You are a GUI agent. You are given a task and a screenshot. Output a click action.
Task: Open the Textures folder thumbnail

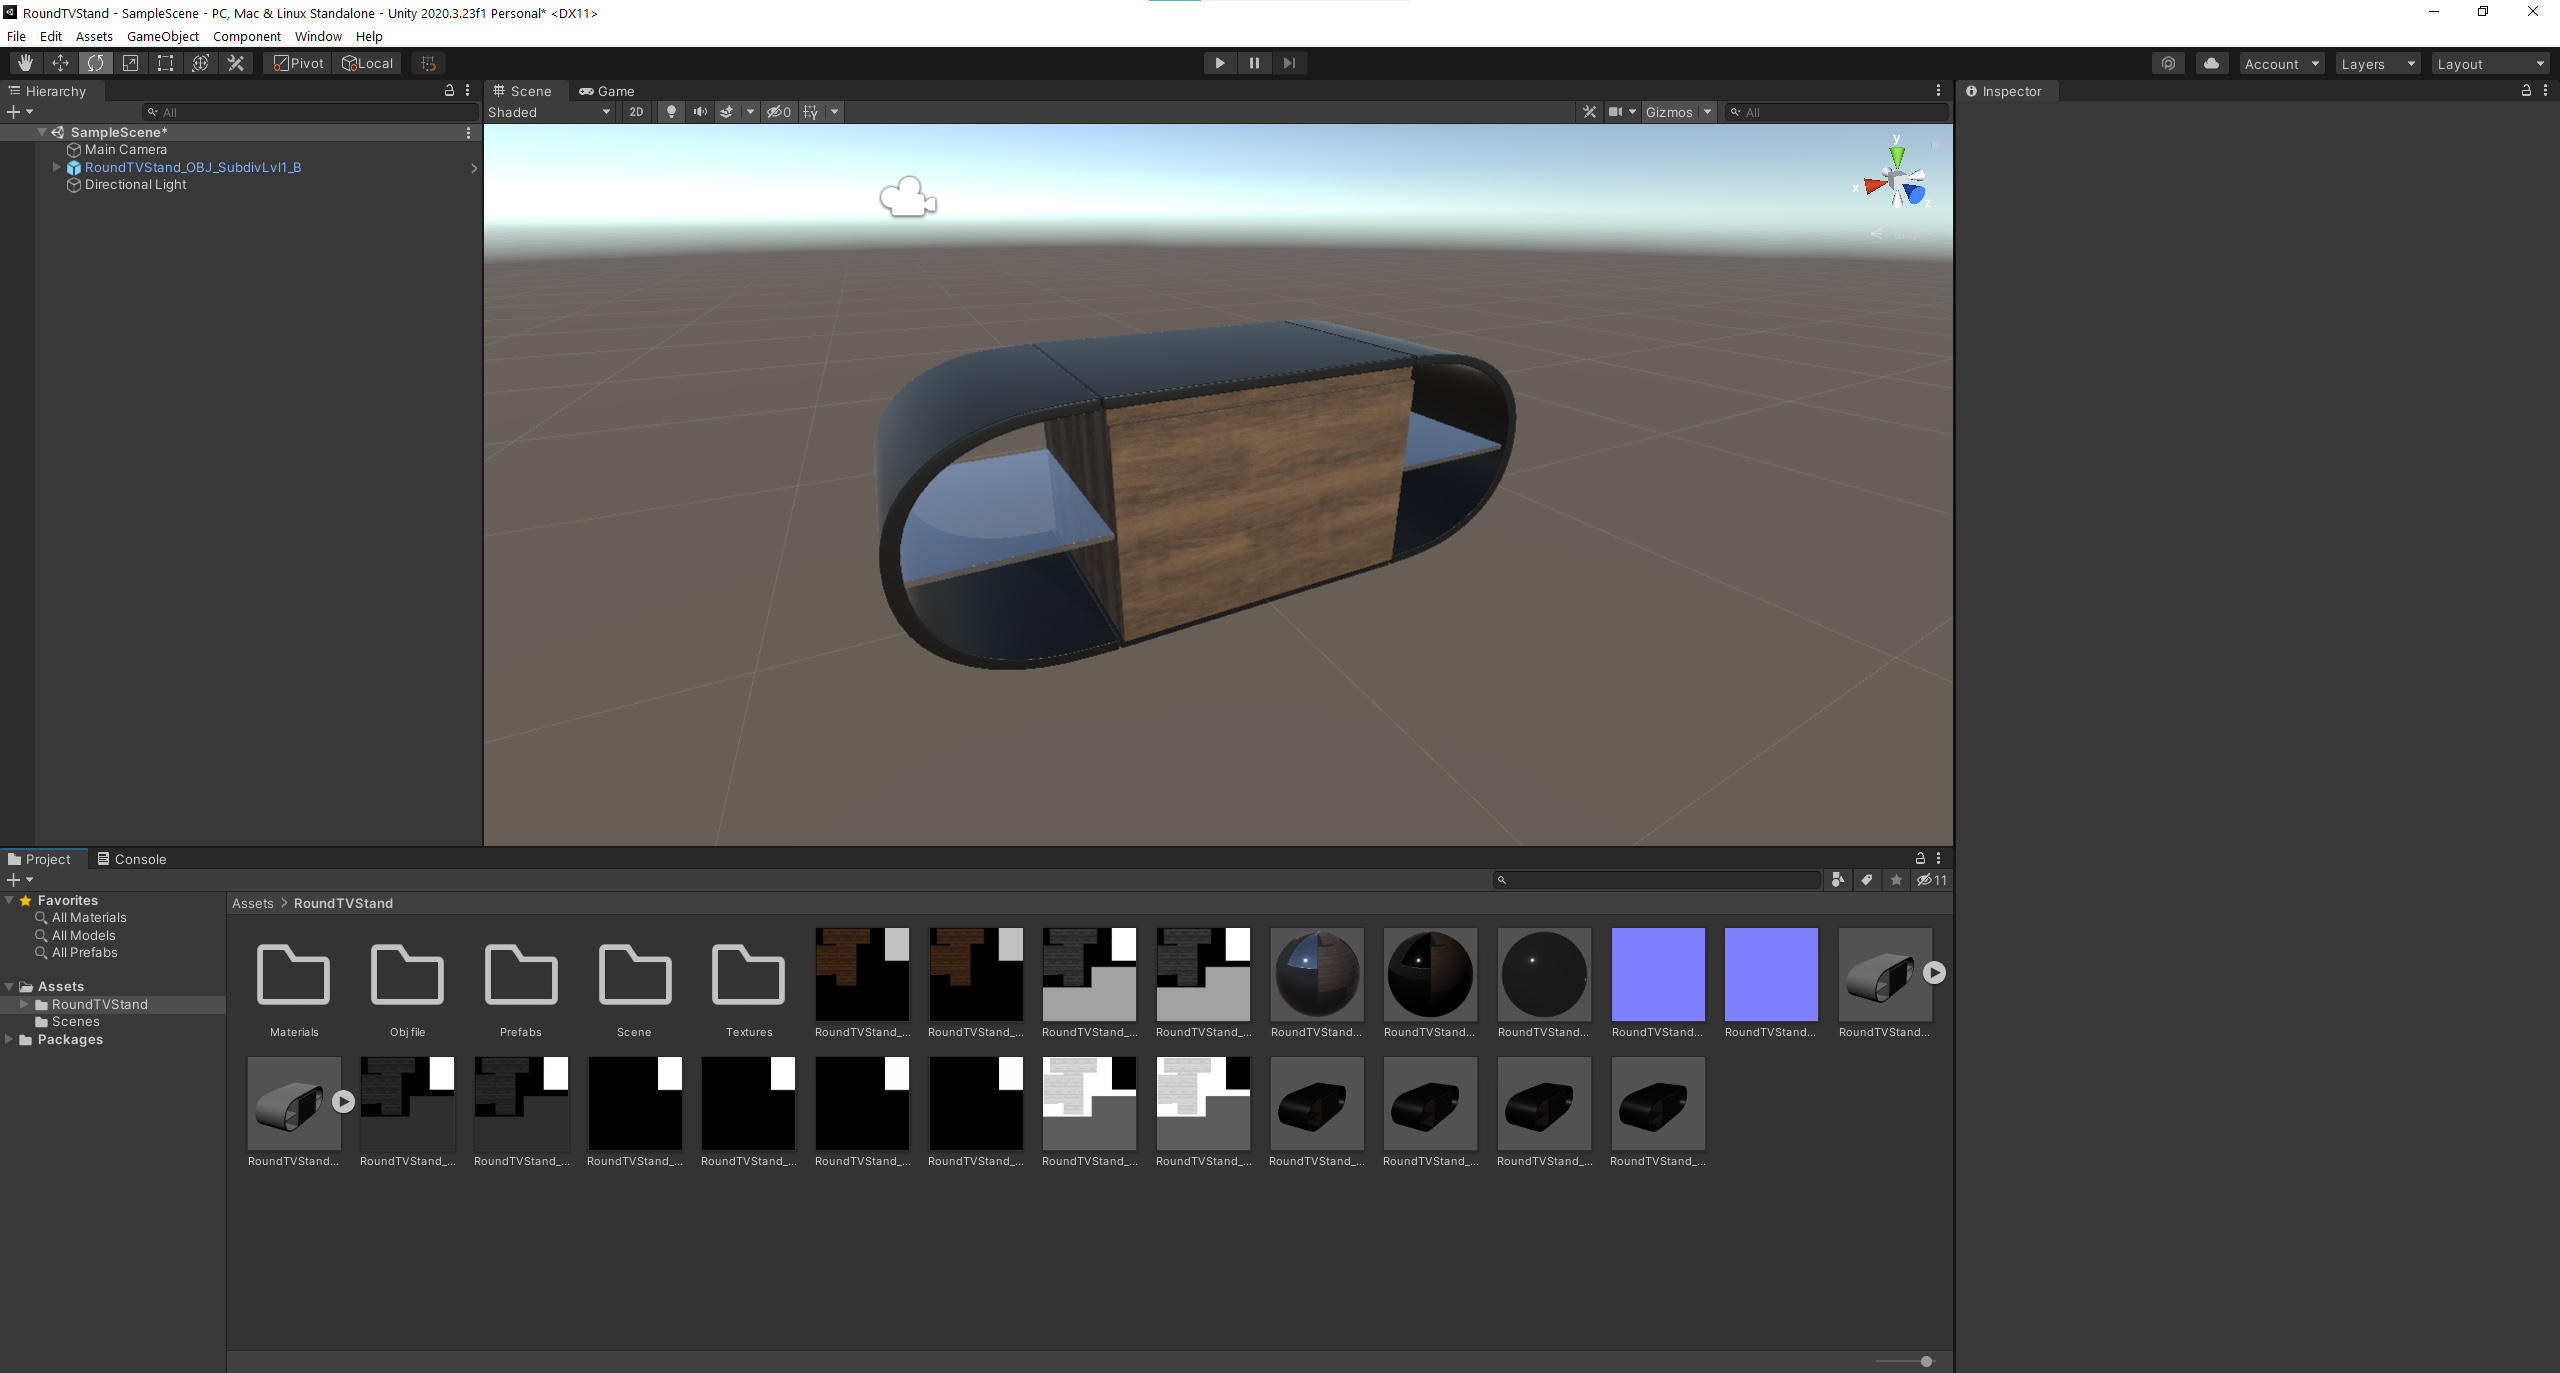click(748, 975)
